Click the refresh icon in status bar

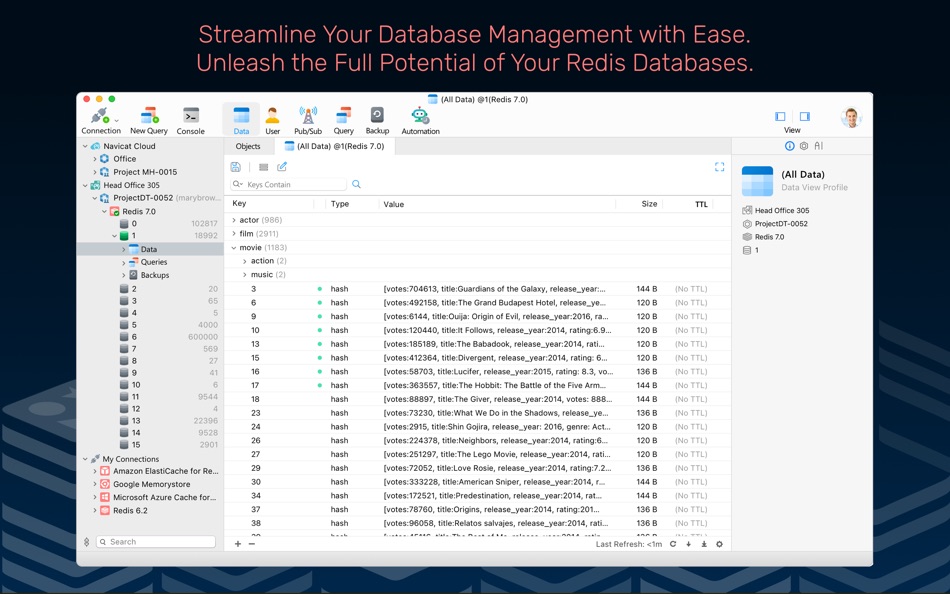point(673,544)
